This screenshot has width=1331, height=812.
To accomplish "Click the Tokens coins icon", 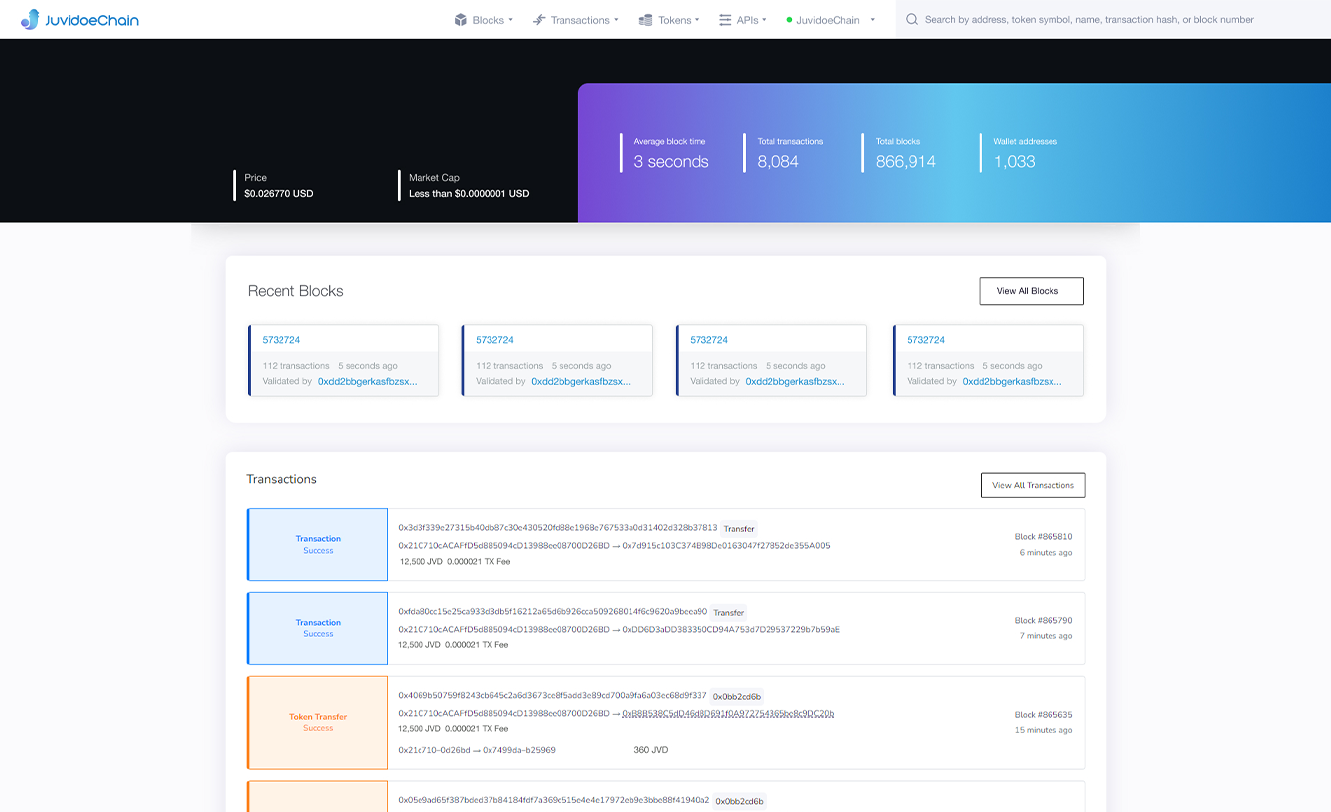I will (x=646, y=20).
